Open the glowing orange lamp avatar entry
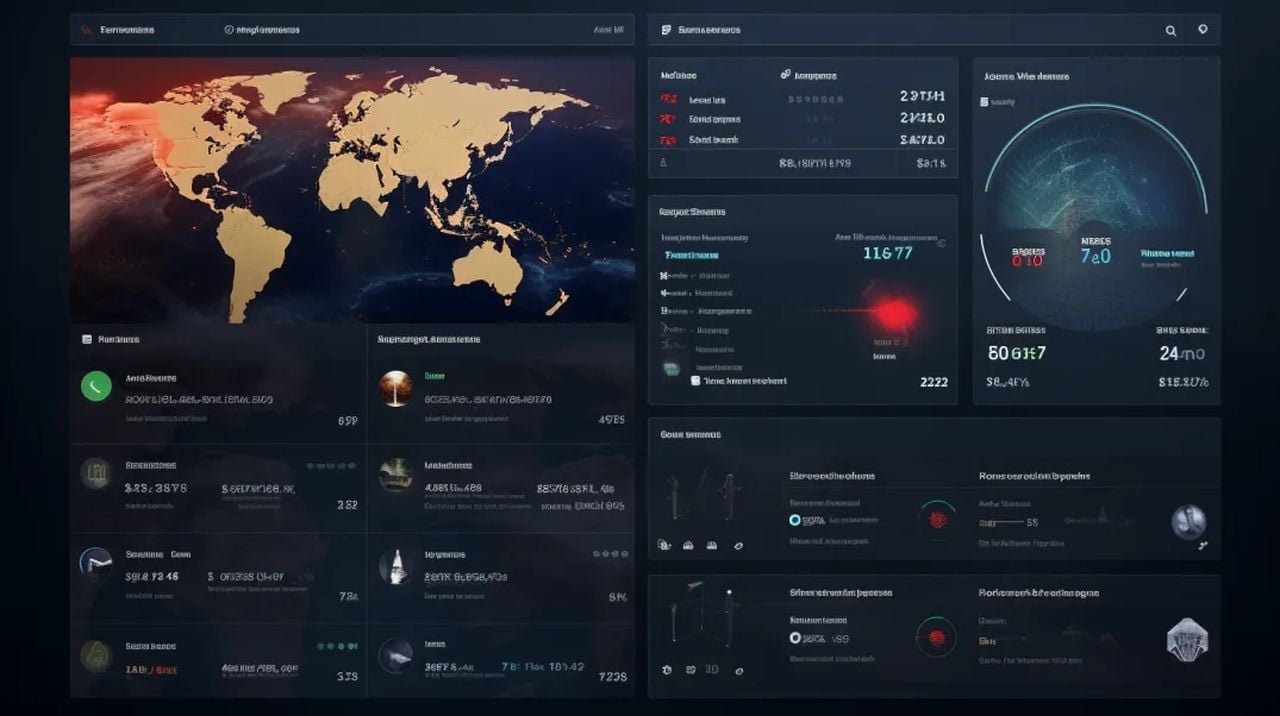This screenshot has height=716, width=1280. (x=396, y=388)
